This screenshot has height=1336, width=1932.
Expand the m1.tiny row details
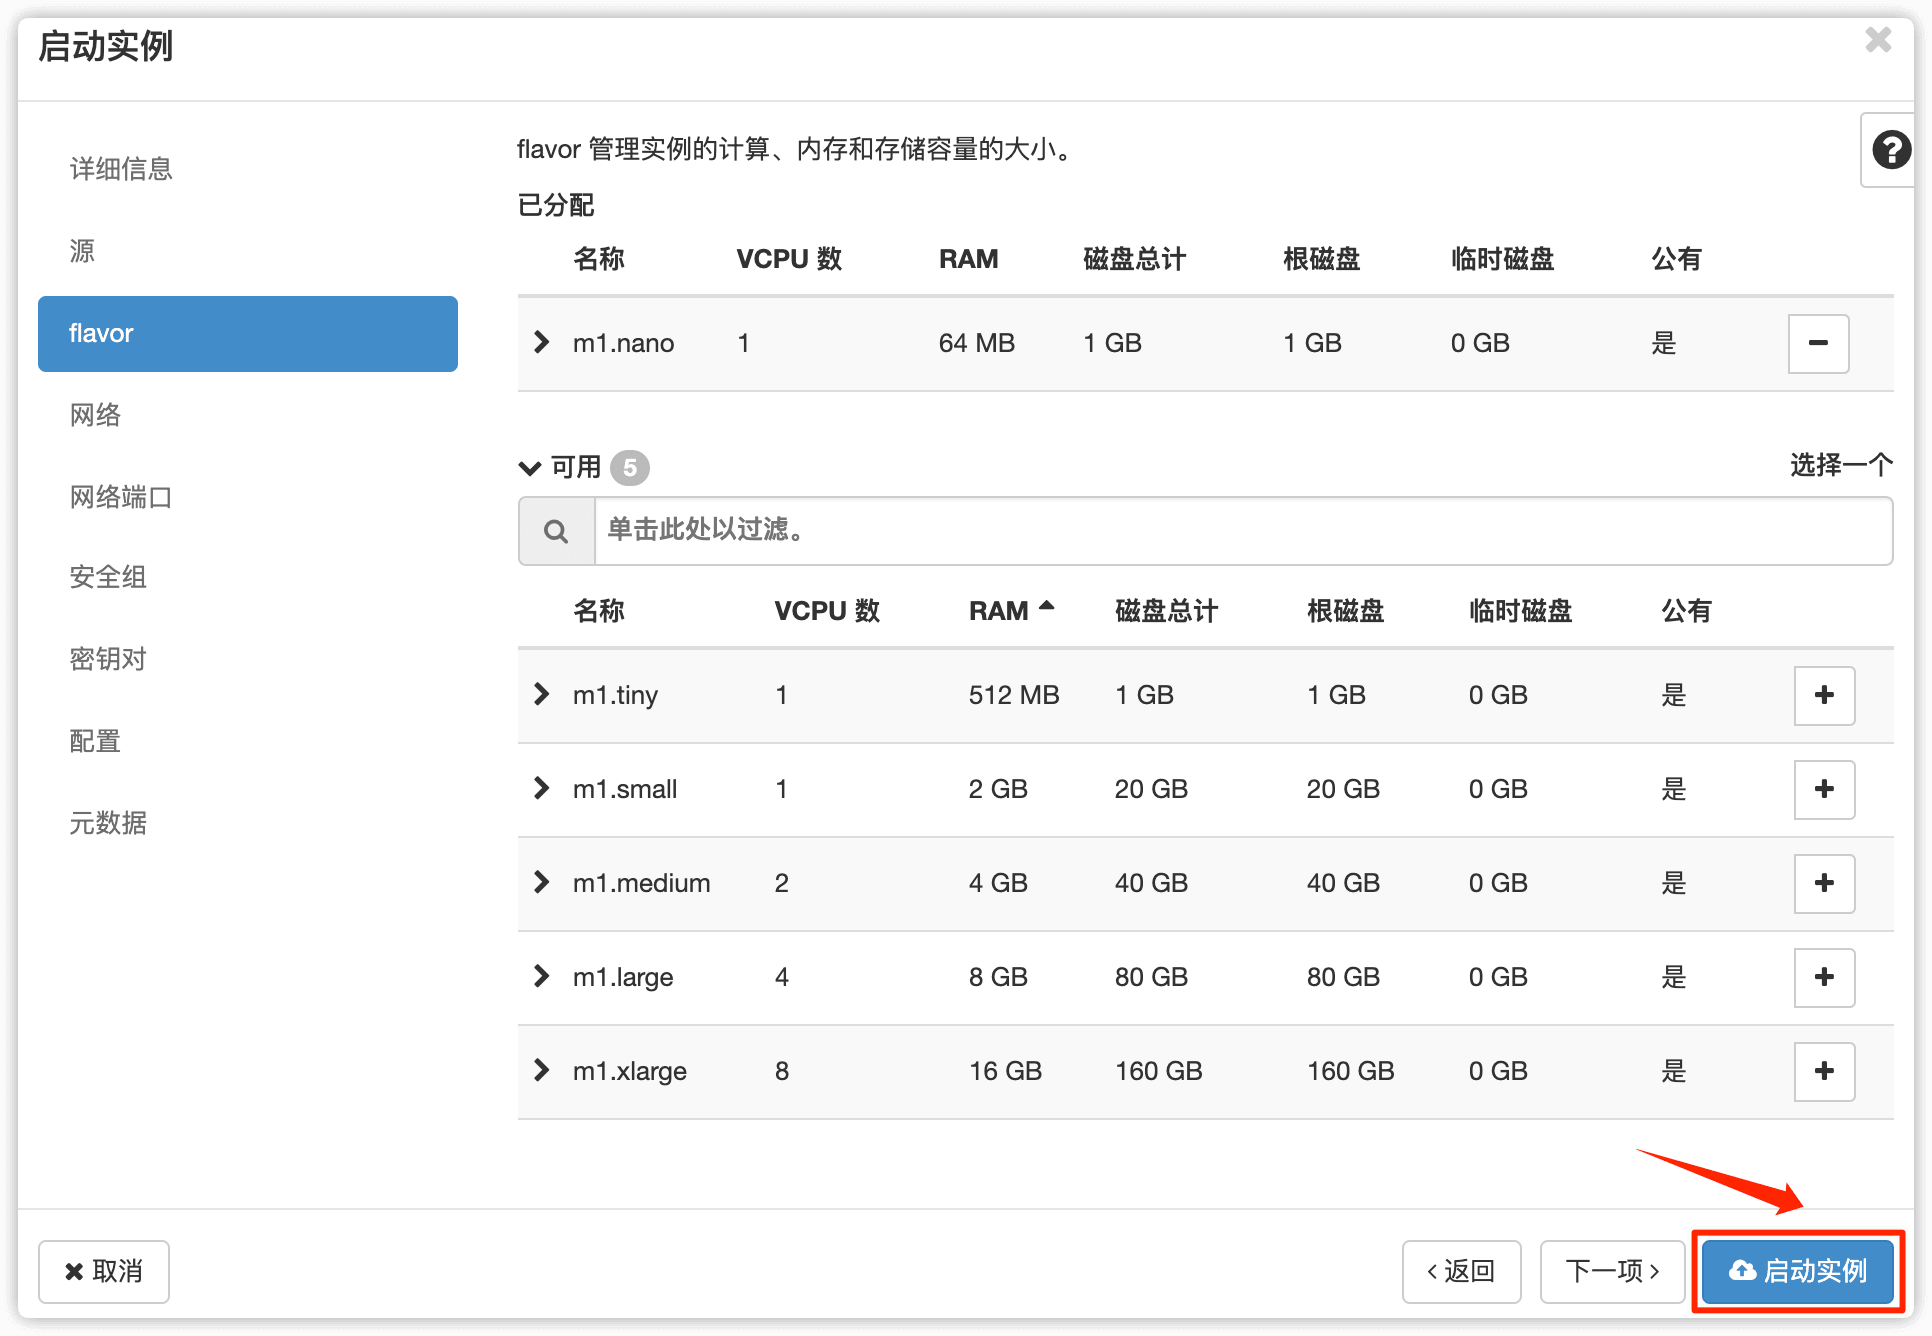tap(541, 694)
